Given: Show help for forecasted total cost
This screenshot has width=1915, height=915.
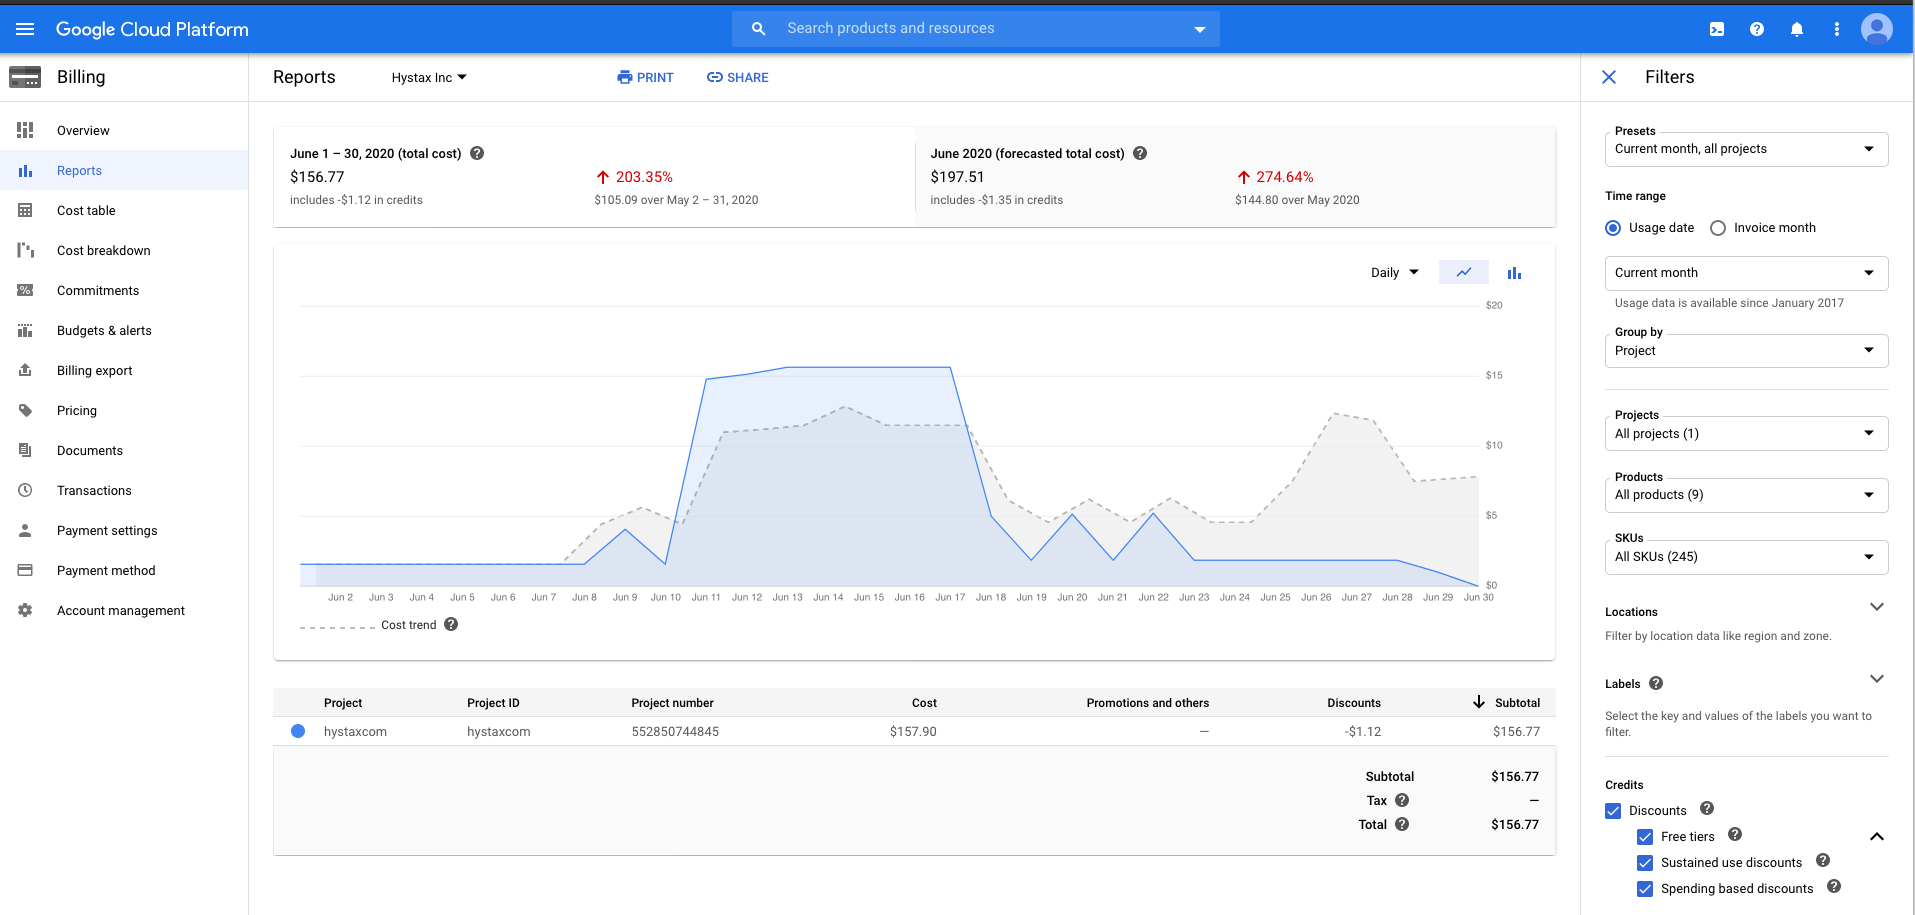Looking at the screenshot, I should (1140, 153).
